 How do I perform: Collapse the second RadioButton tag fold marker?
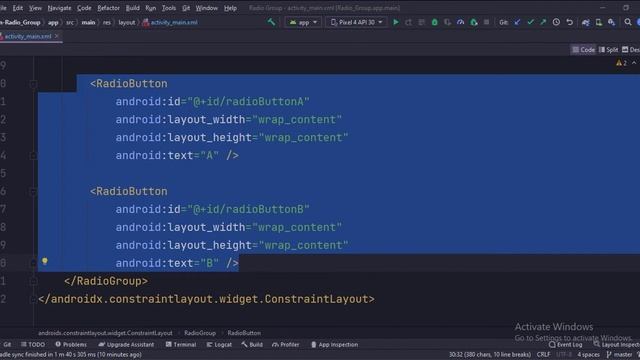point(33,191)
